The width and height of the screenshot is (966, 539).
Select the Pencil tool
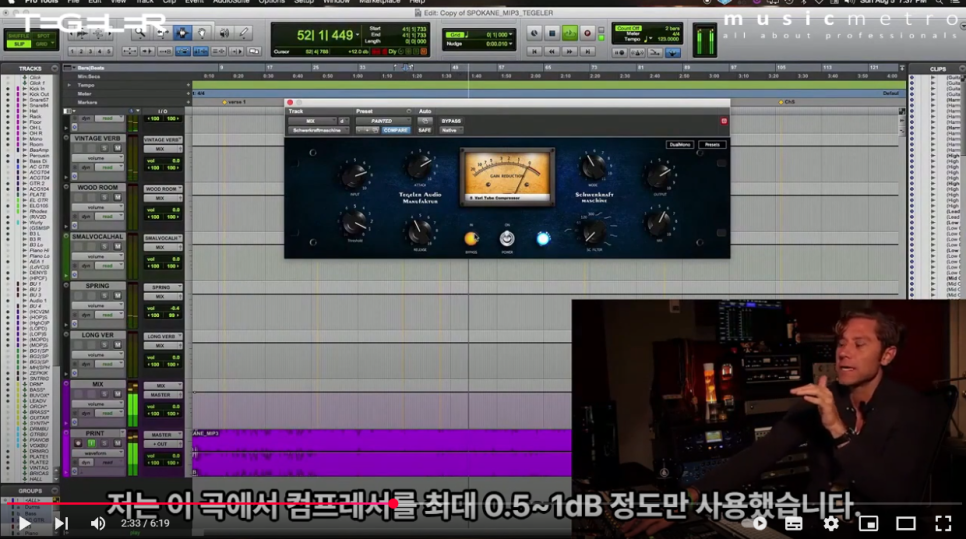(243, 33)
